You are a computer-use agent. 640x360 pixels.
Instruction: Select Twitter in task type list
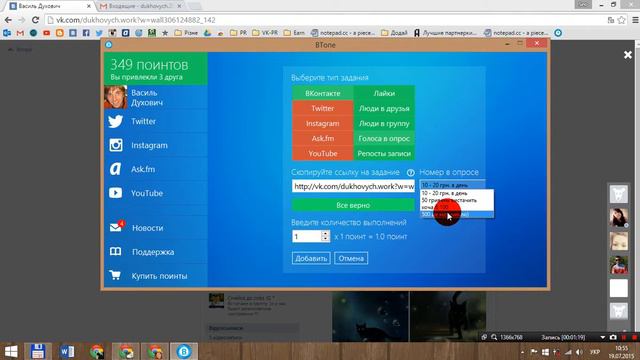[322, 109]
